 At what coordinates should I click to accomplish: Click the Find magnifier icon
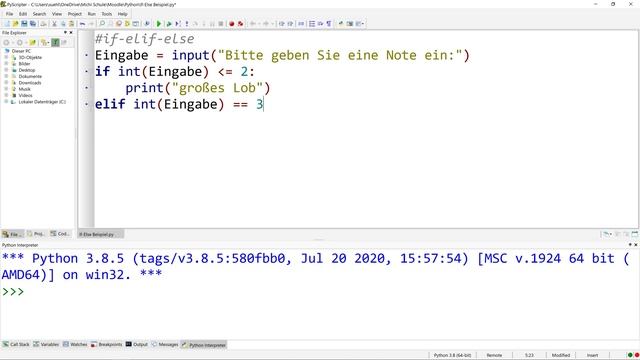[102, 24]
